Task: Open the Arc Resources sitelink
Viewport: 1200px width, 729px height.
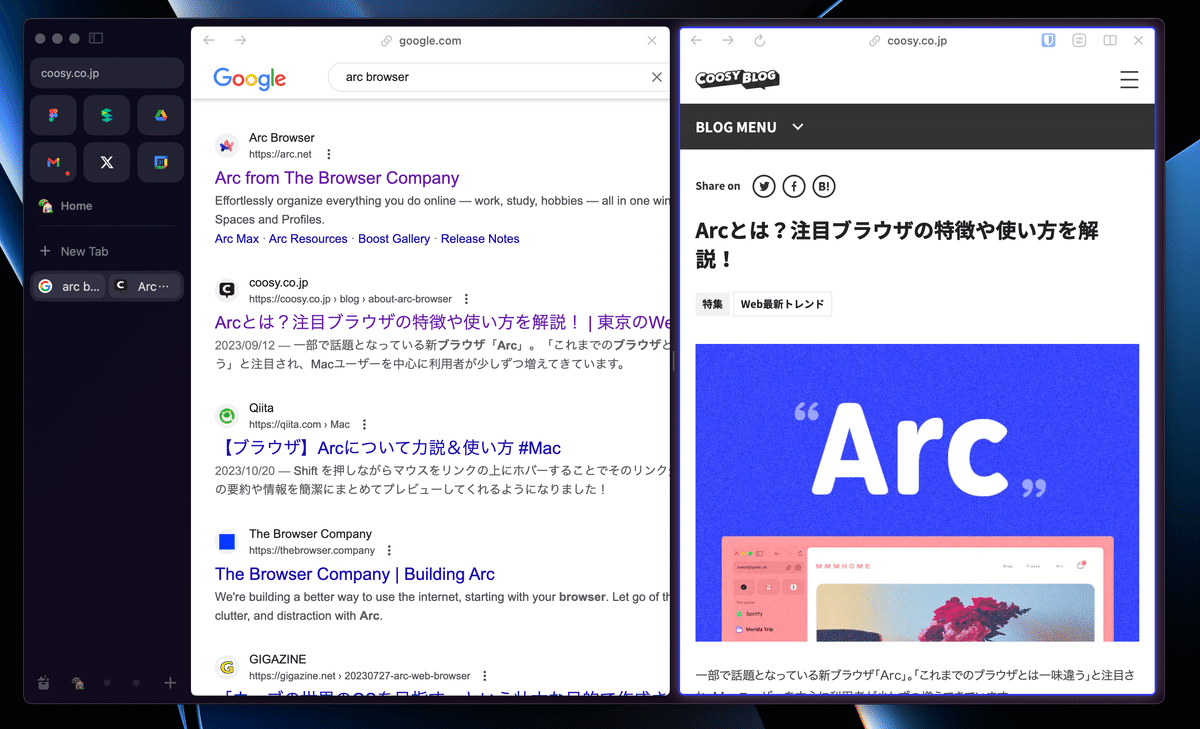Action: [308, 239]
